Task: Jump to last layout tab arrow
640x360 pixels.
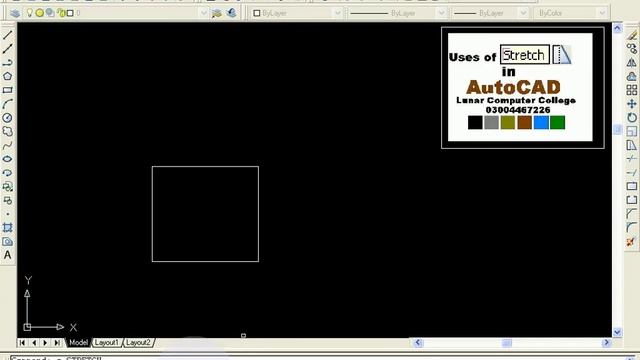Action: 57,342
